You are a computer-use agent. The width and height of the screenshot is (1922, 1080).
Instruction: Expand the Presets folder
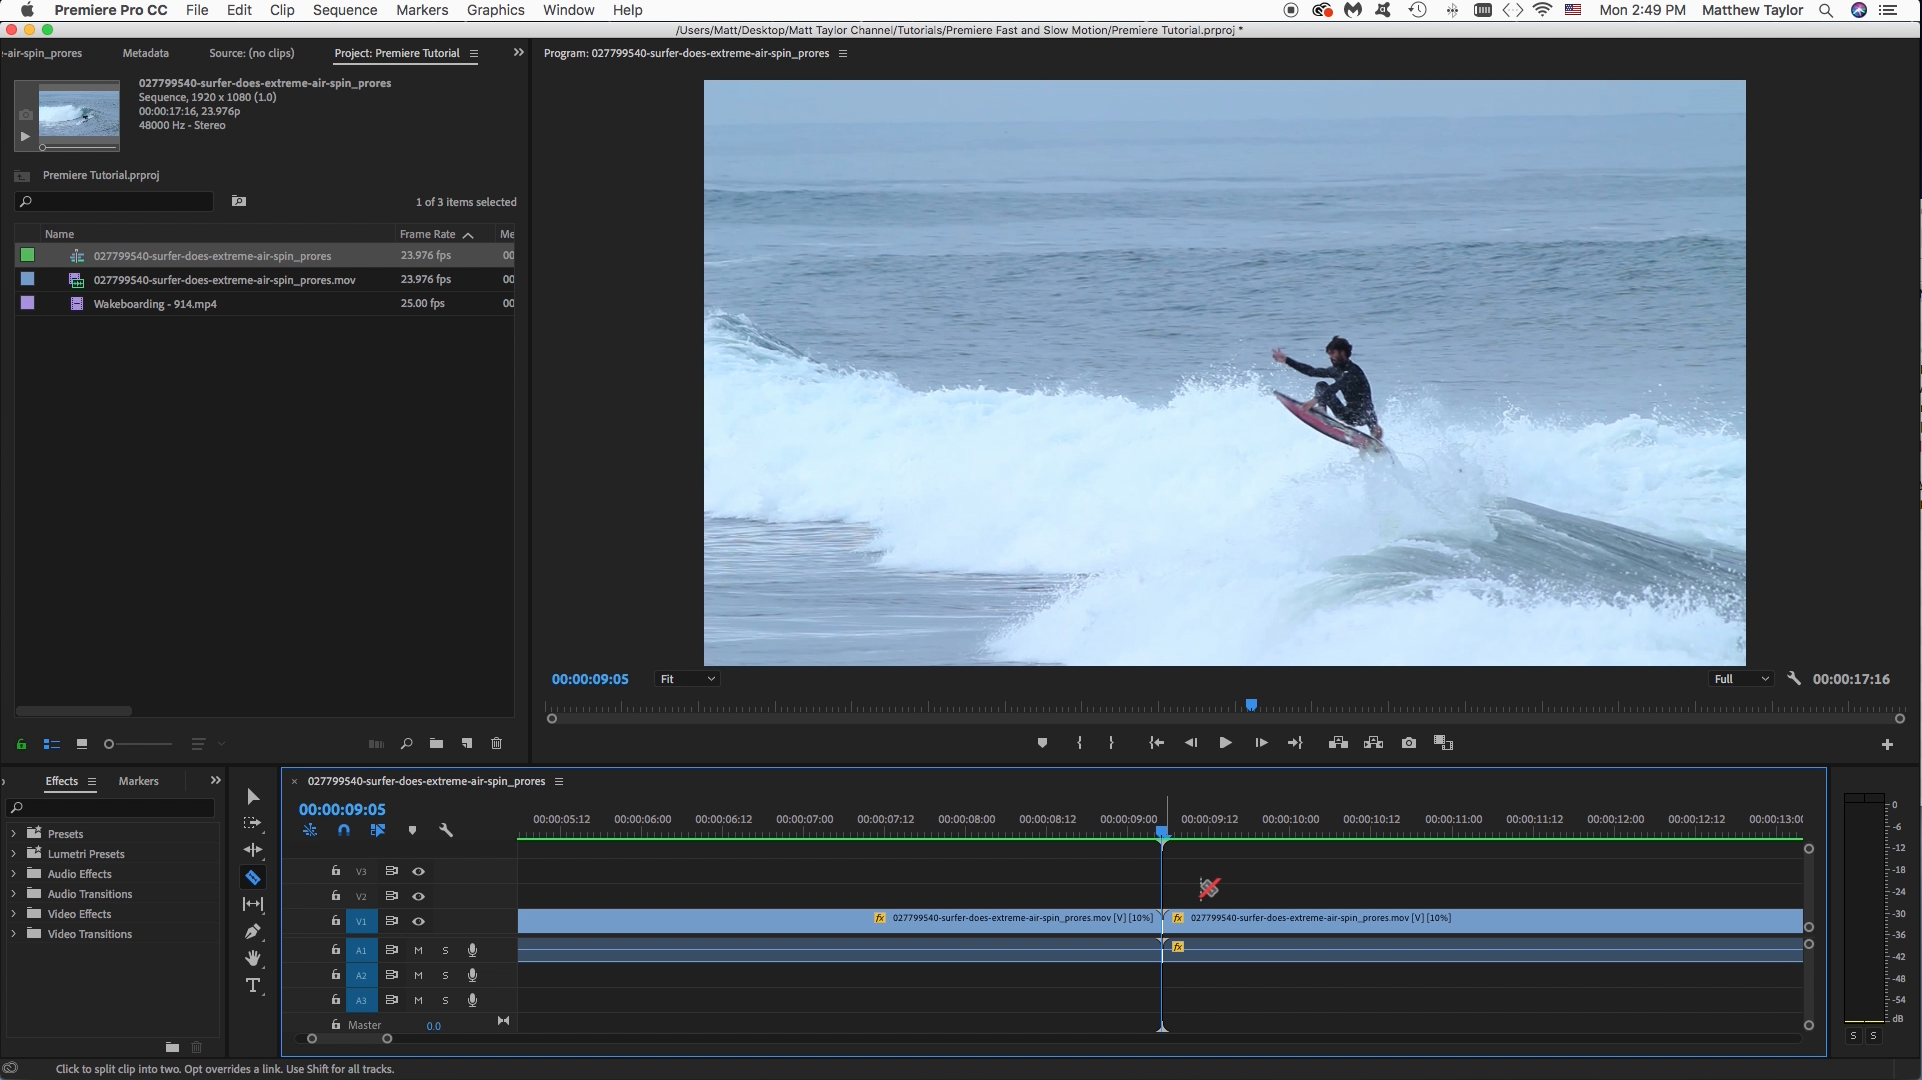click(x=13, y=833)
